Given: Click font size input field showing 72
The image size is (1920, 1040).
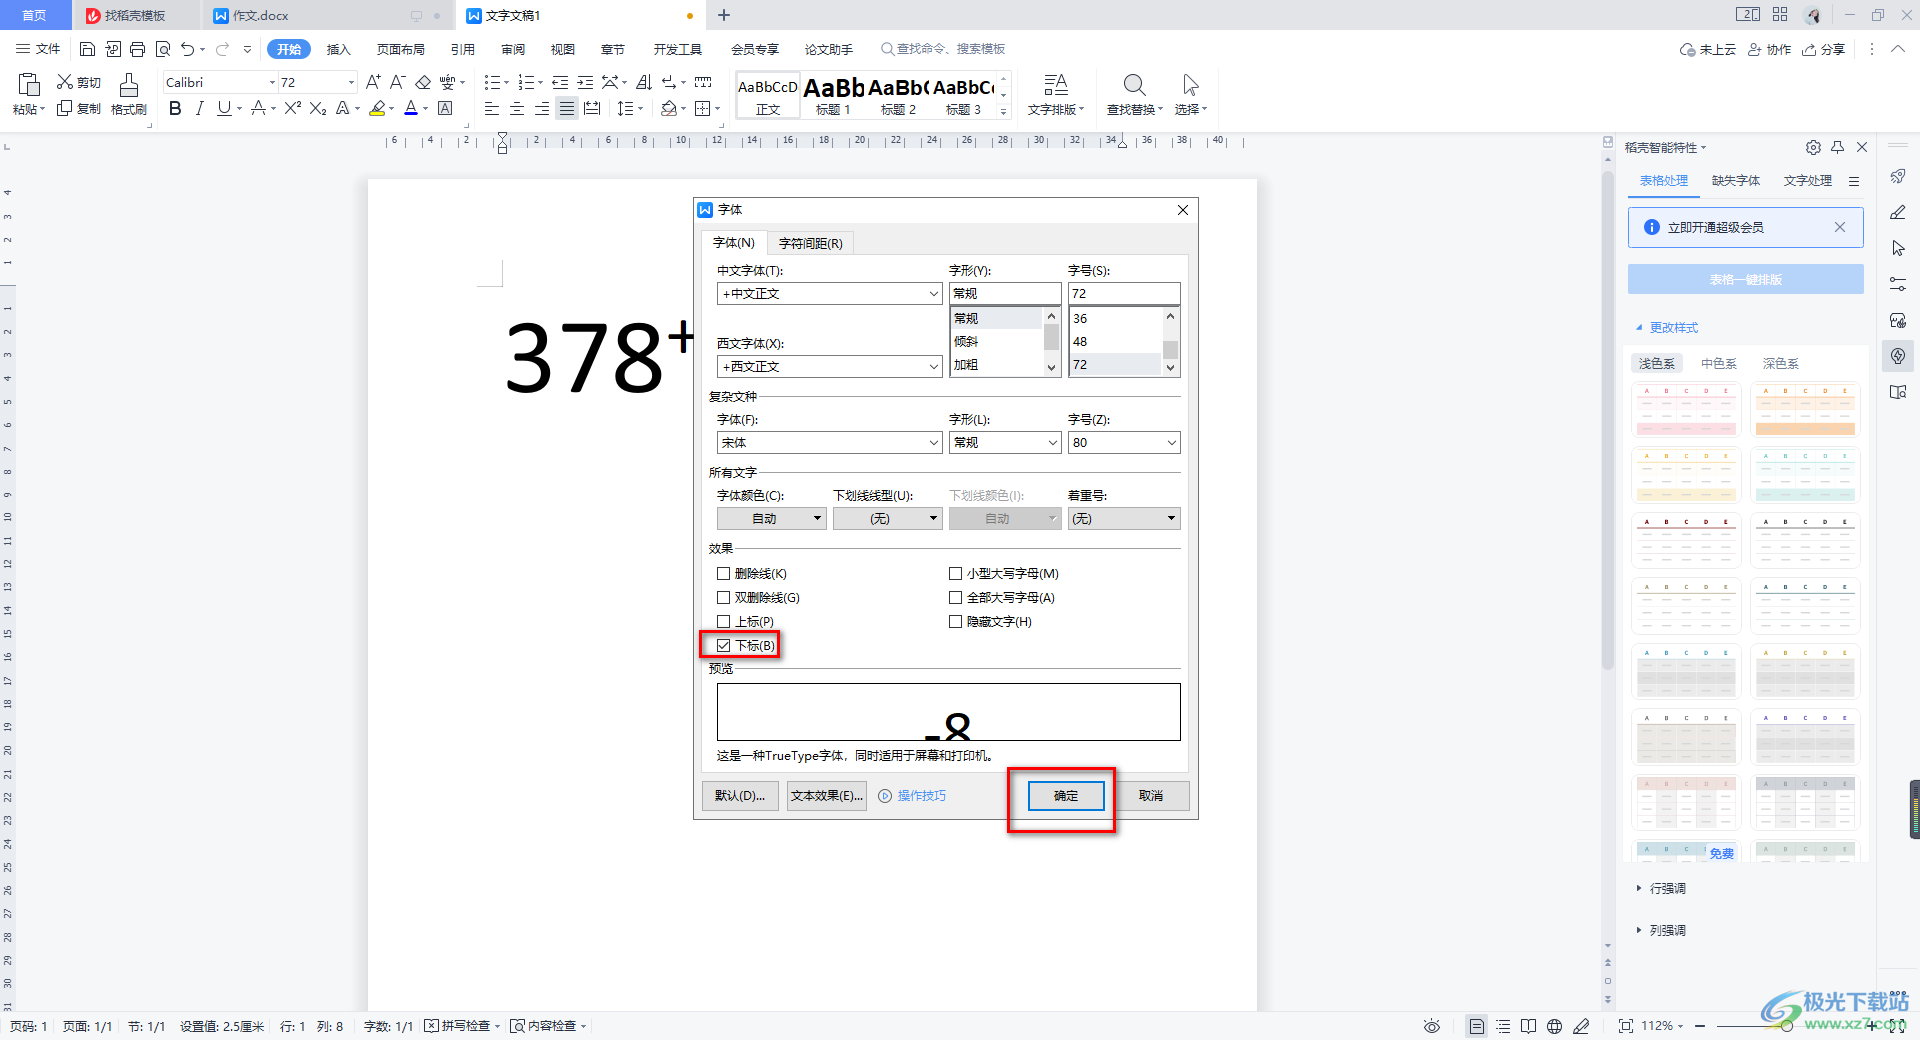Looking at the screenshot, I should click(x=1124, y=294).
